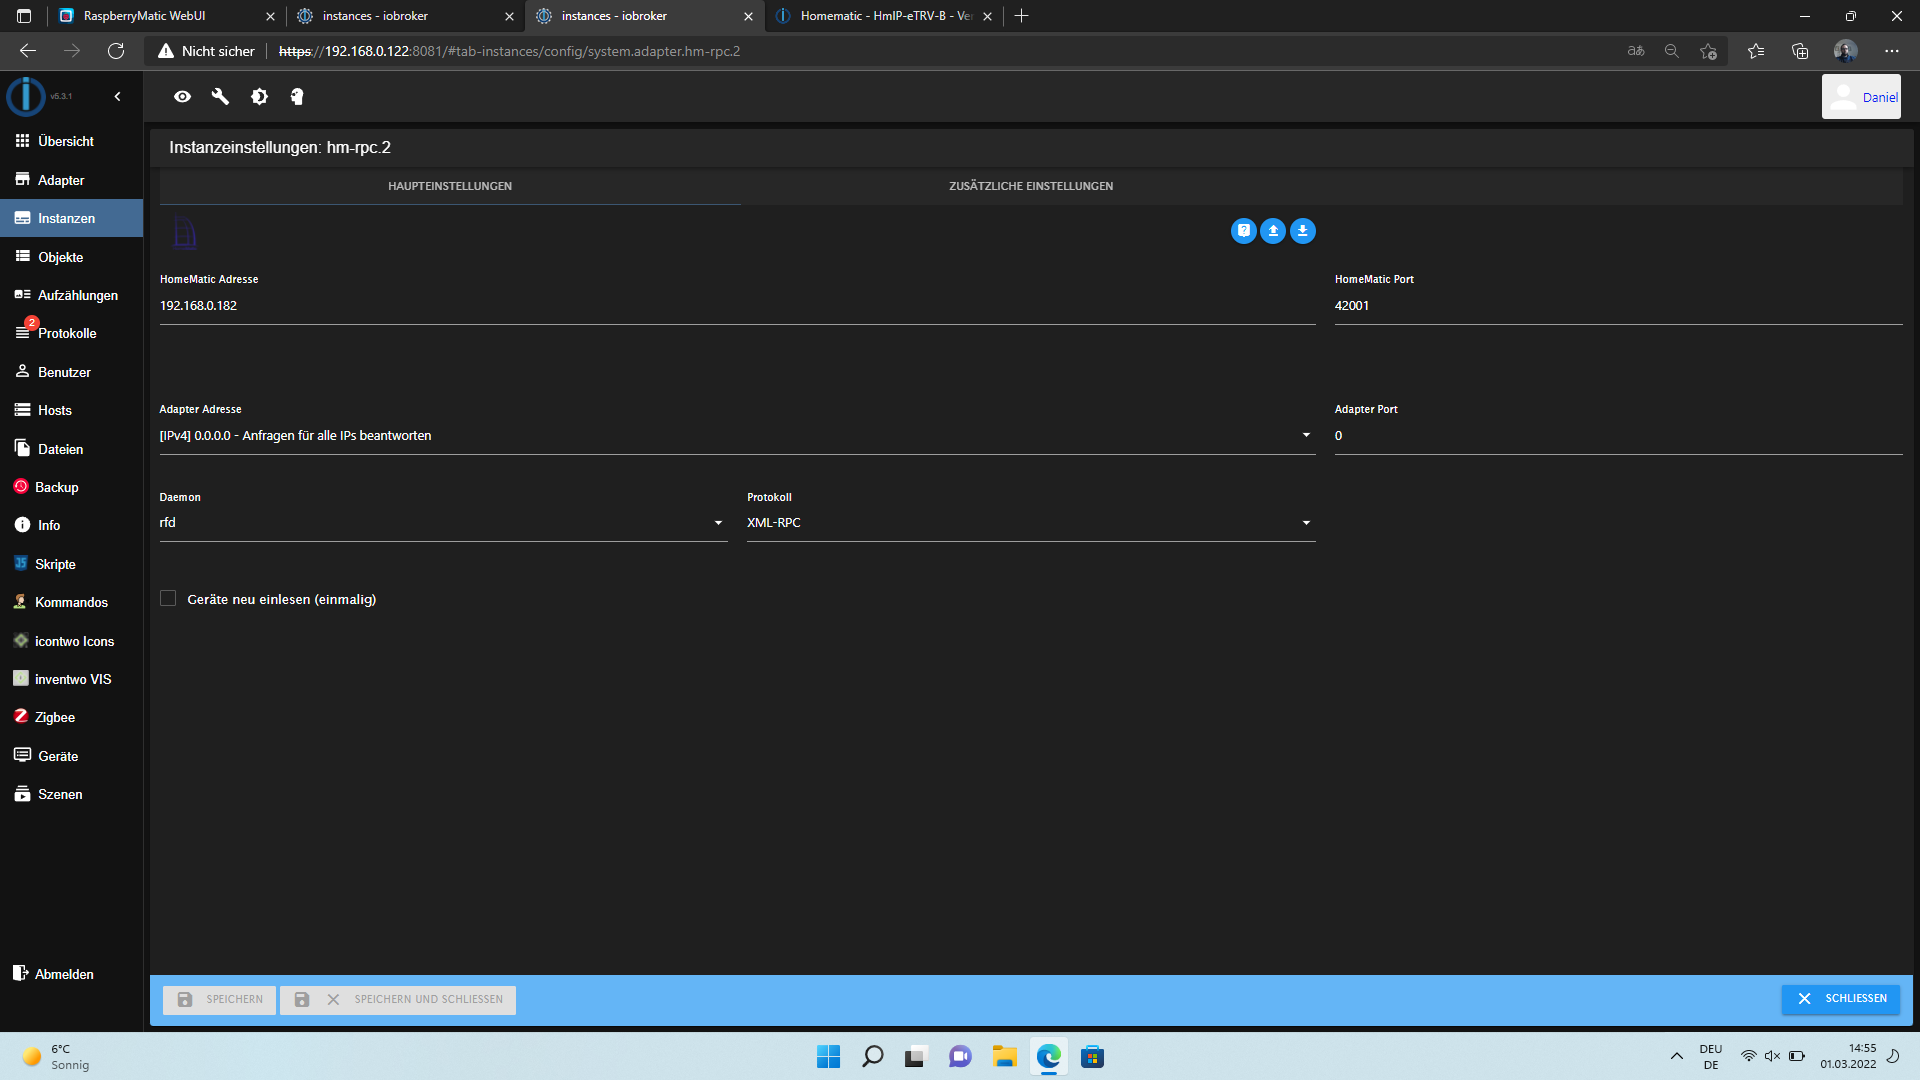This screenshot has height=1080, width=1920.
Task: Open Backup in the sidebar
Action: pos(71,487)
